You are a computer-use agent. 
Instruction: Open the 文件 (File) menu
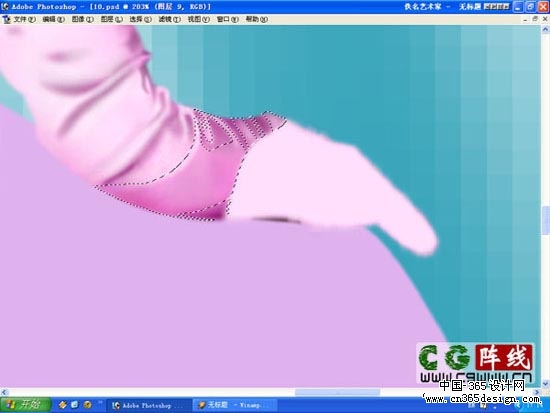(25, 19)
